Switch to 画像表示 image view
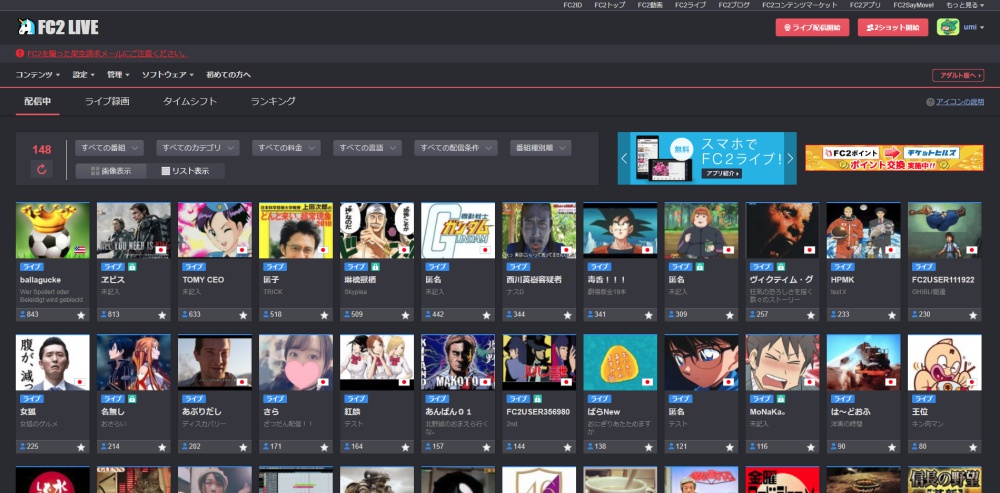 click(111, 171)
